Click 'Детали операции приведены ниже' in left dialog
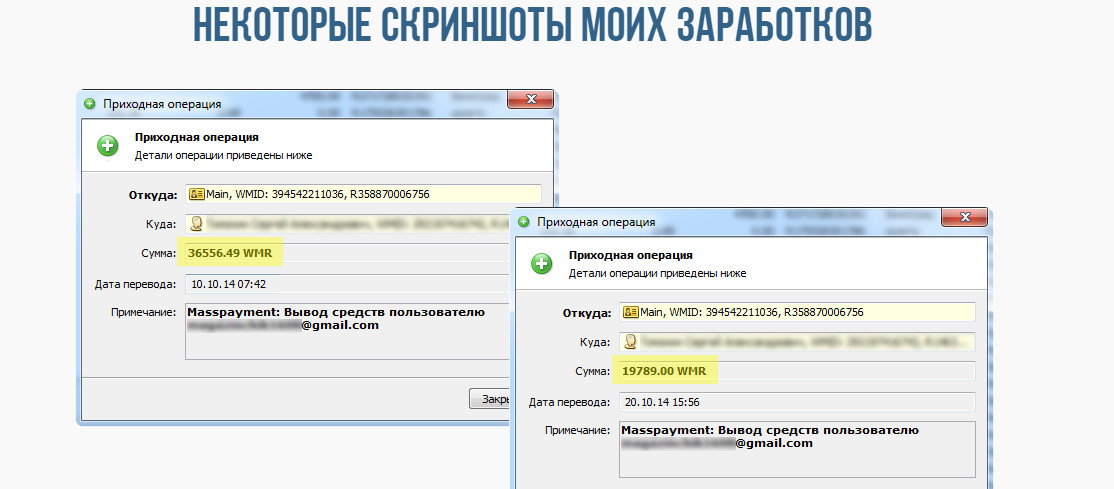 pos(223,155)
